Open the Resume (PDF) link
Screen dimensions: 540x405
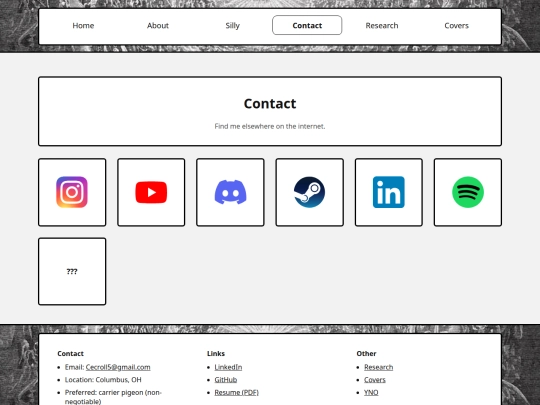click(237, 392)
